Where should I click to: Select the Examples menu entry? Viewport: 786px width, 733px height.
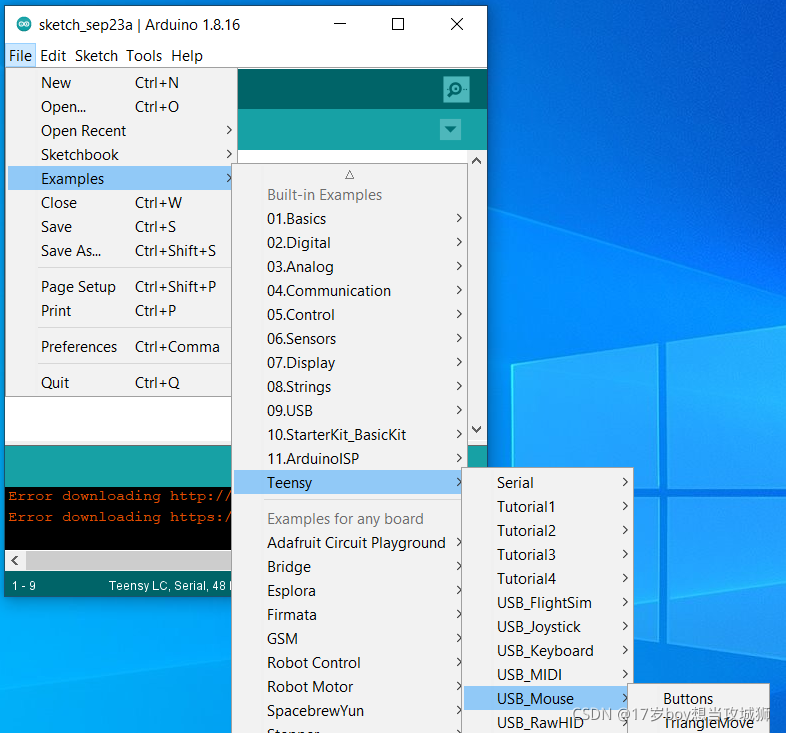tap(121, 179)
